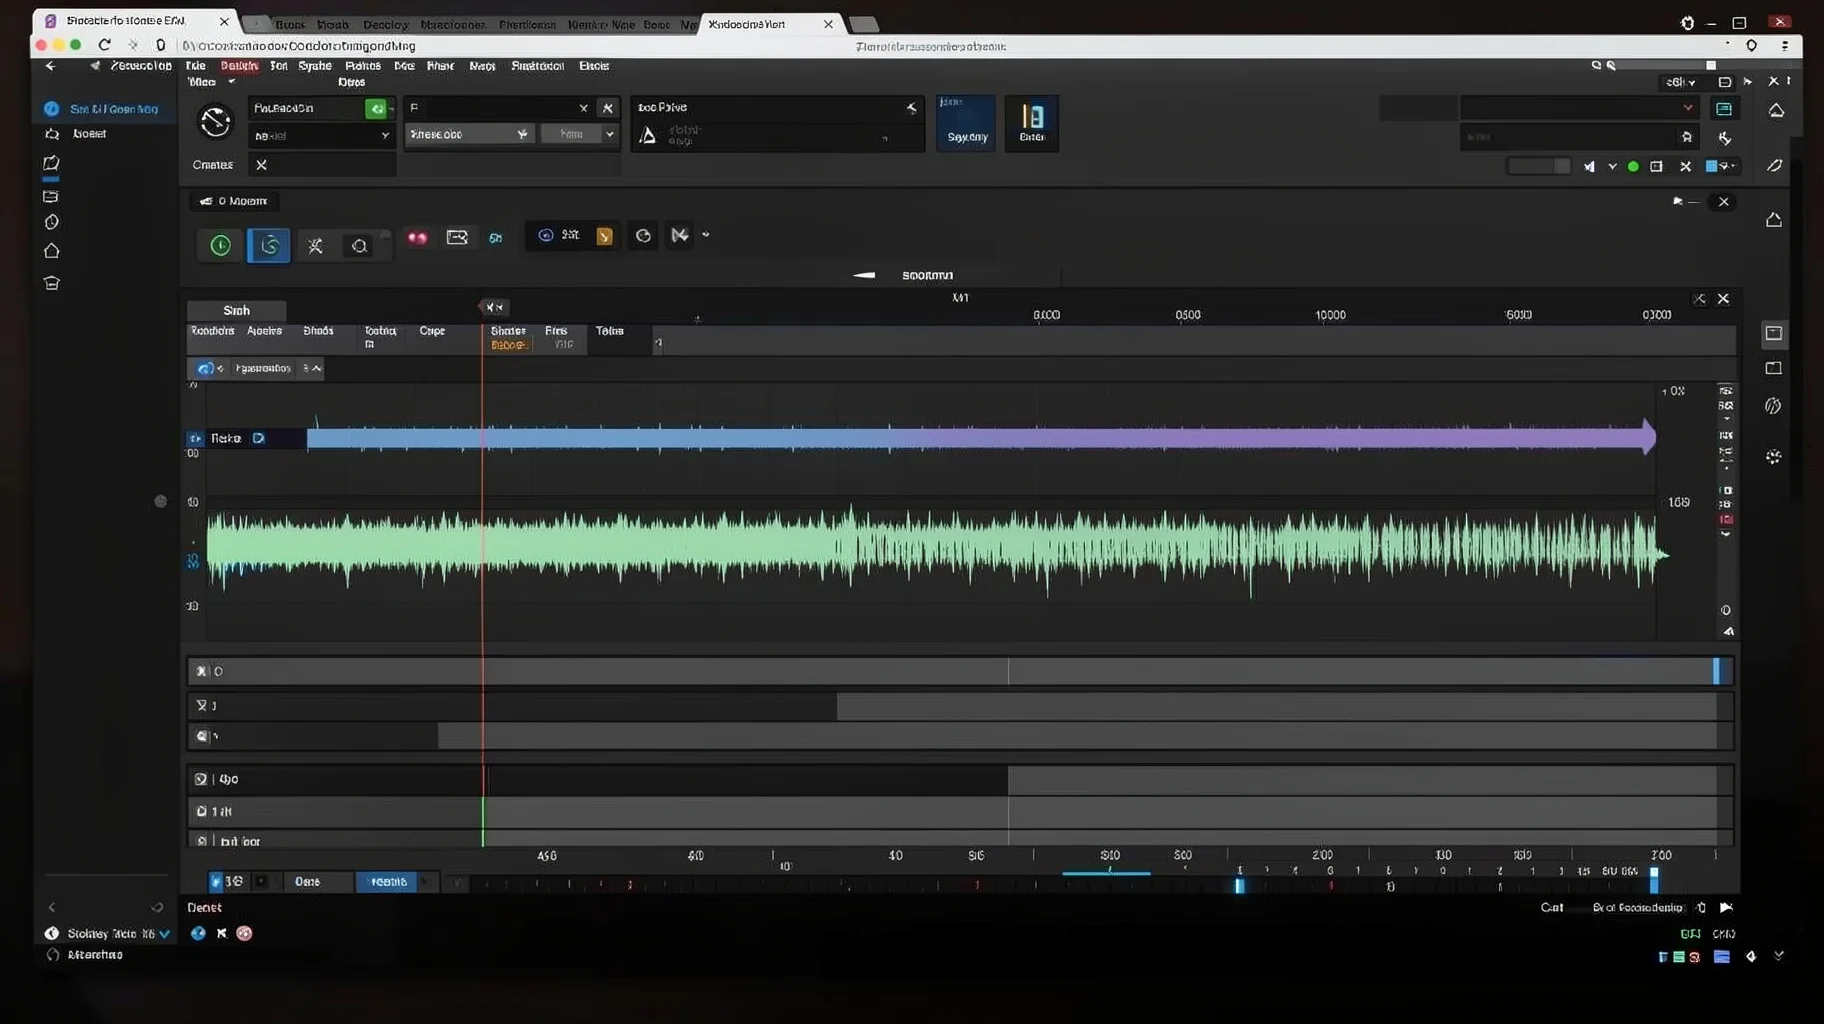Image resolution: width=1824 pixels, height=1024 pixels.
Task: Toggle the green status dot at the upper right
Action: click(x=1633, y=167)
